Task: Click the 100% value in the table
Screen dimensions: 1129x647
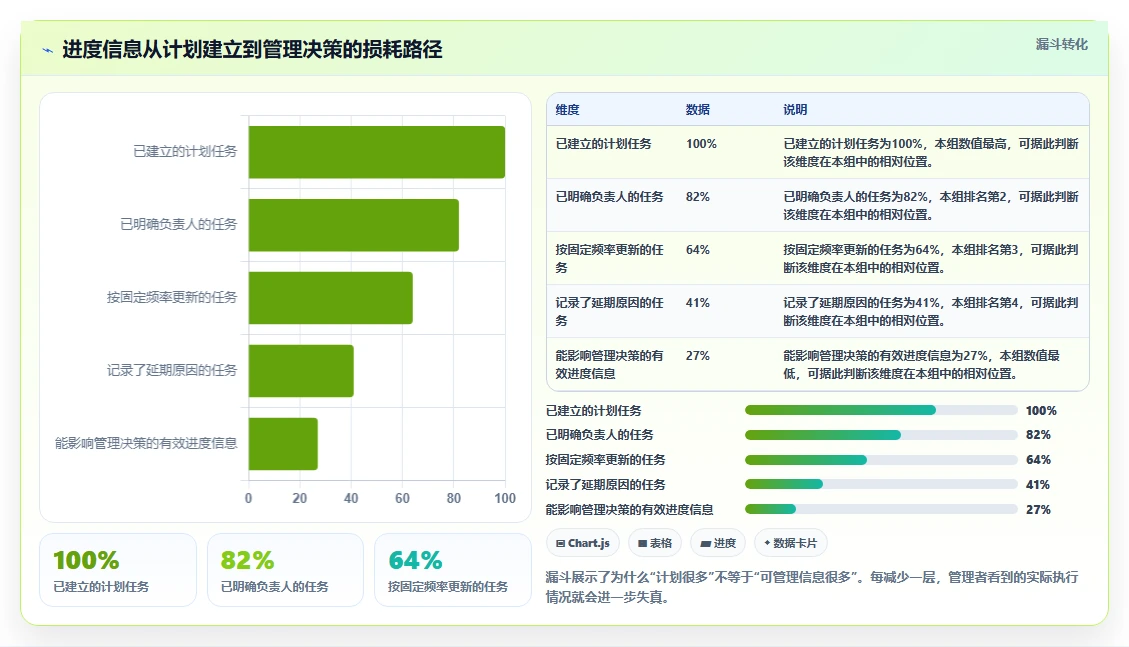Action: click(701, 143)
